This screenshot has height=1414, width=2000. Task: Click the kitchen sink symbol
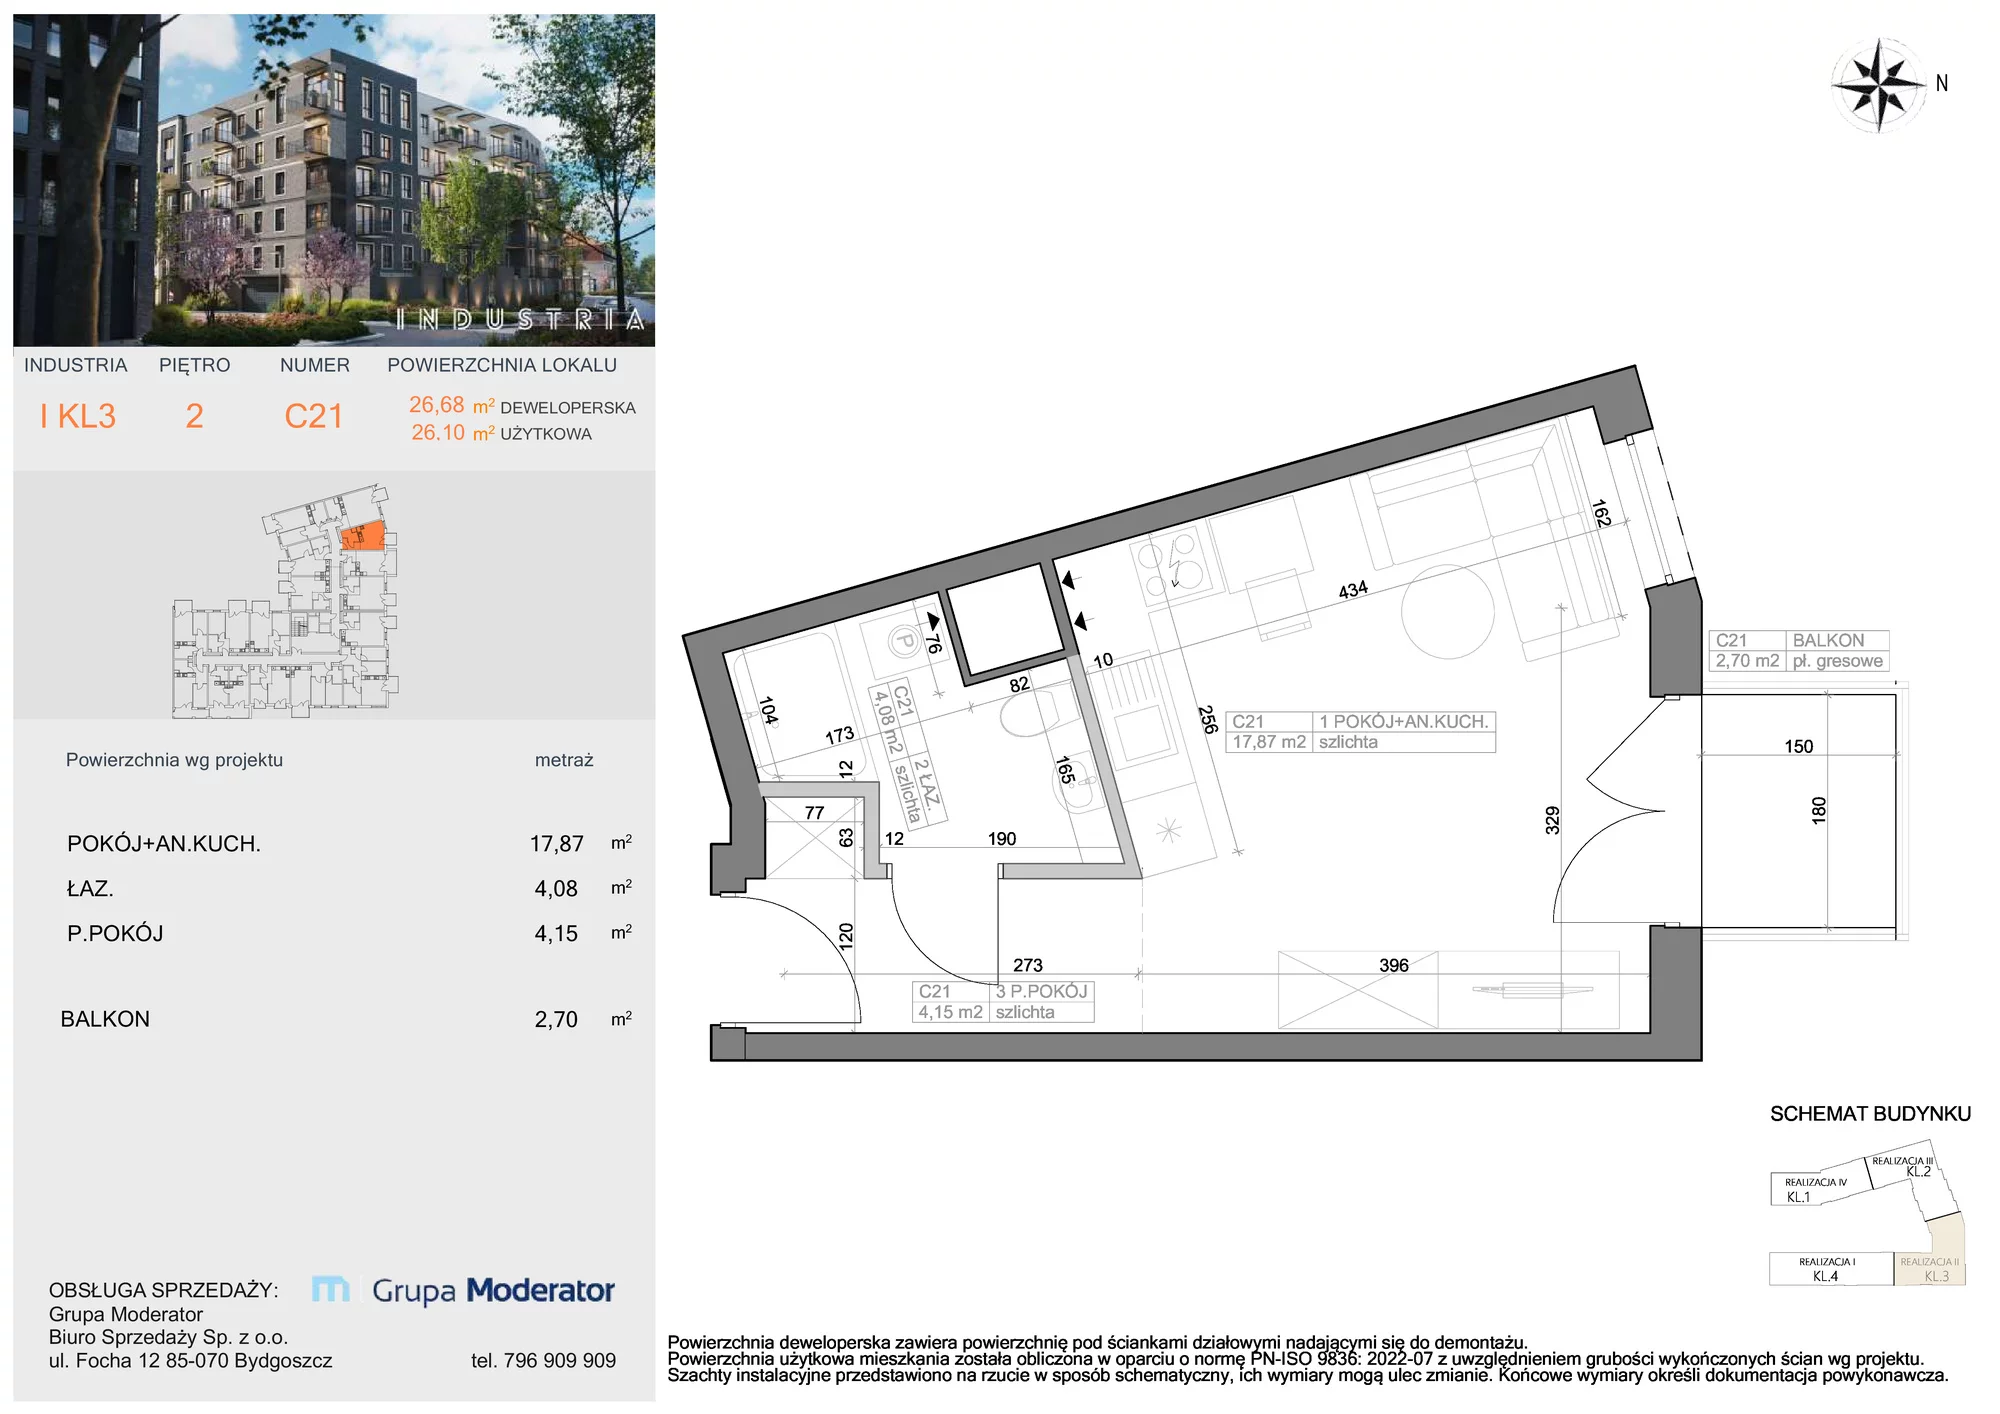click(1142, 733)
